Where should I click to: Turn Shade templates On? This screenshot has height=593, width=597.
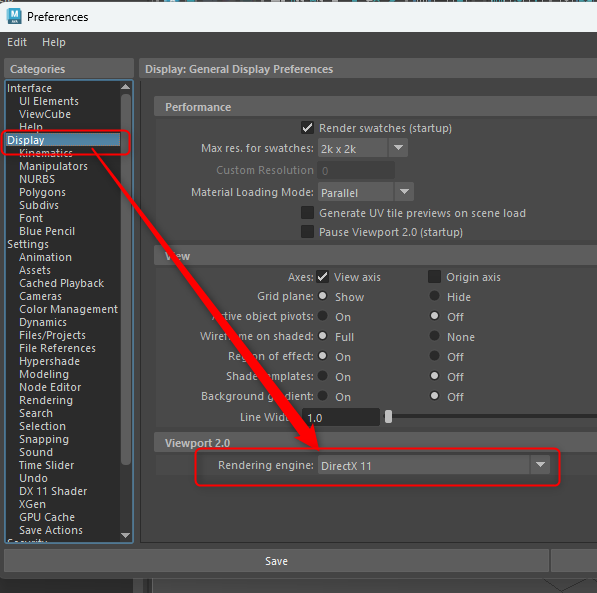tap(322, 376)
